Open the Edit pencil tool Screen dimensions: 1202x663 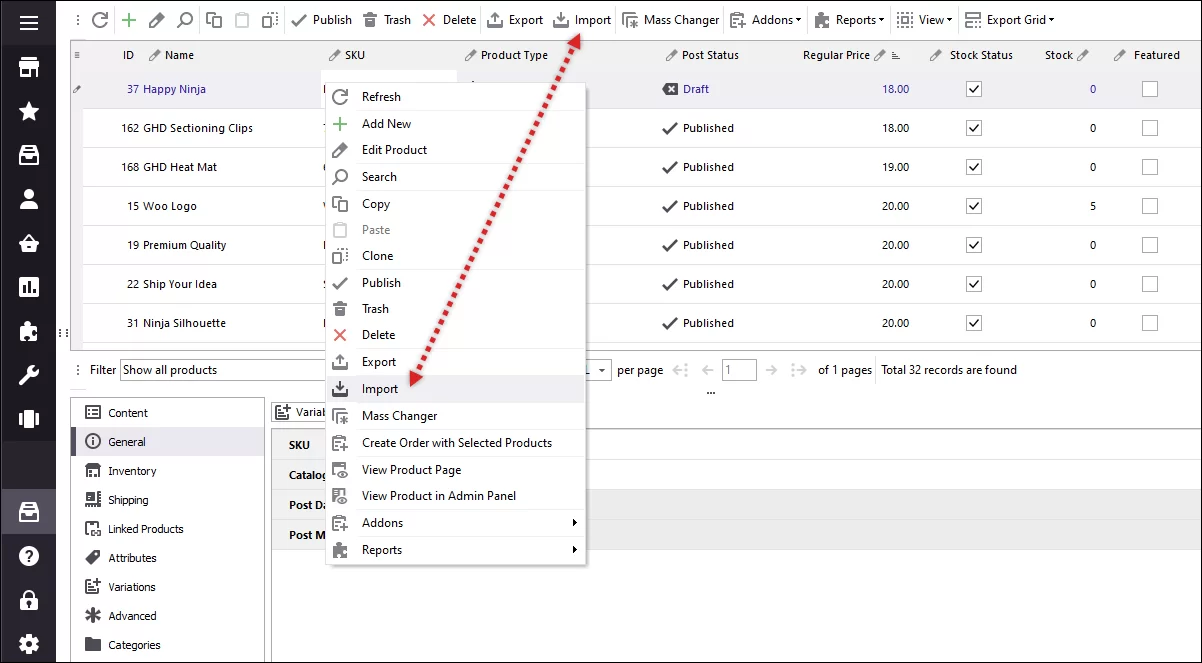coord(156,19)
